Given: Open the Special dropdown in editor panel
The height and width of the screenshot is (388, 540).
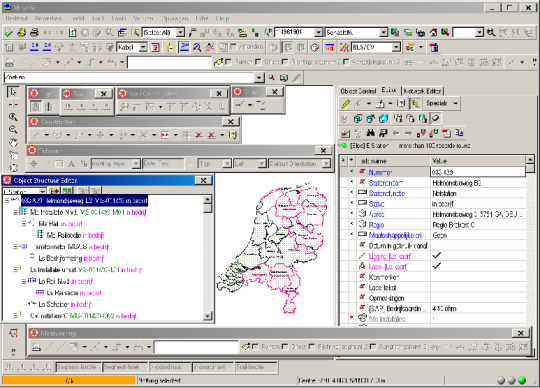Looking at the screenshot, I should [456, 103].
